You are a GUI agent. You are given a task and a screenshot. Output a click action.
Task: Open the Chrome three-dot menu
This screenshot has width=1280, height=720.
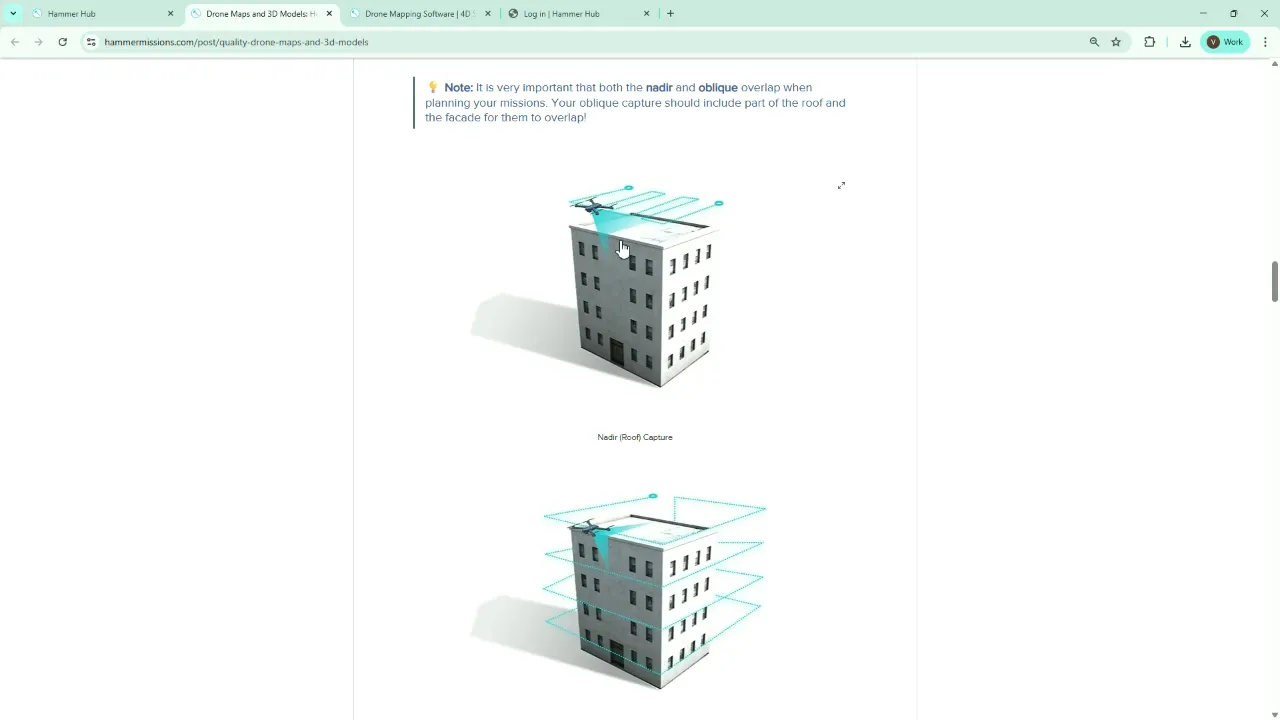point(1266,42)
